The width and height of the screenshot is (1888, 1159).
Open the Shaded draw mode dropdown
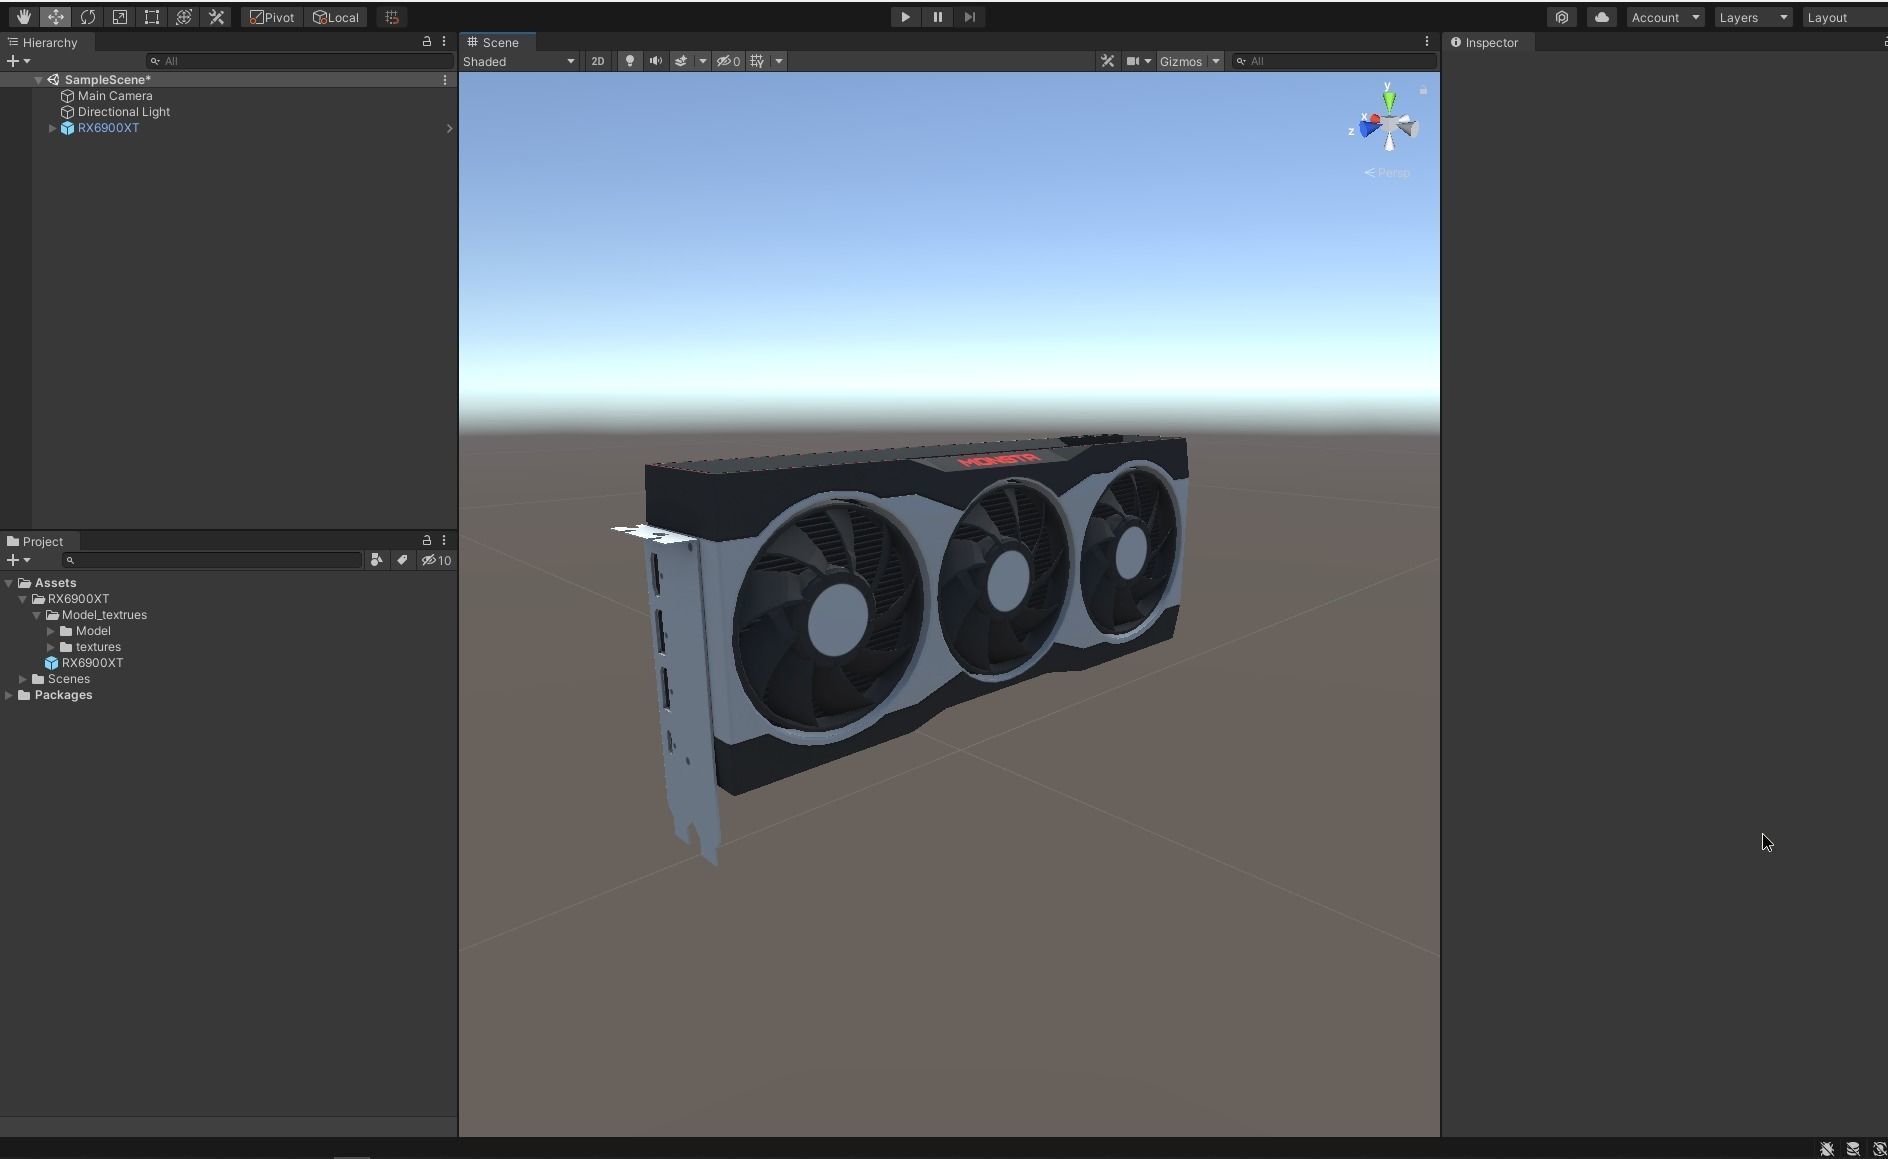(x=519, y=61)
